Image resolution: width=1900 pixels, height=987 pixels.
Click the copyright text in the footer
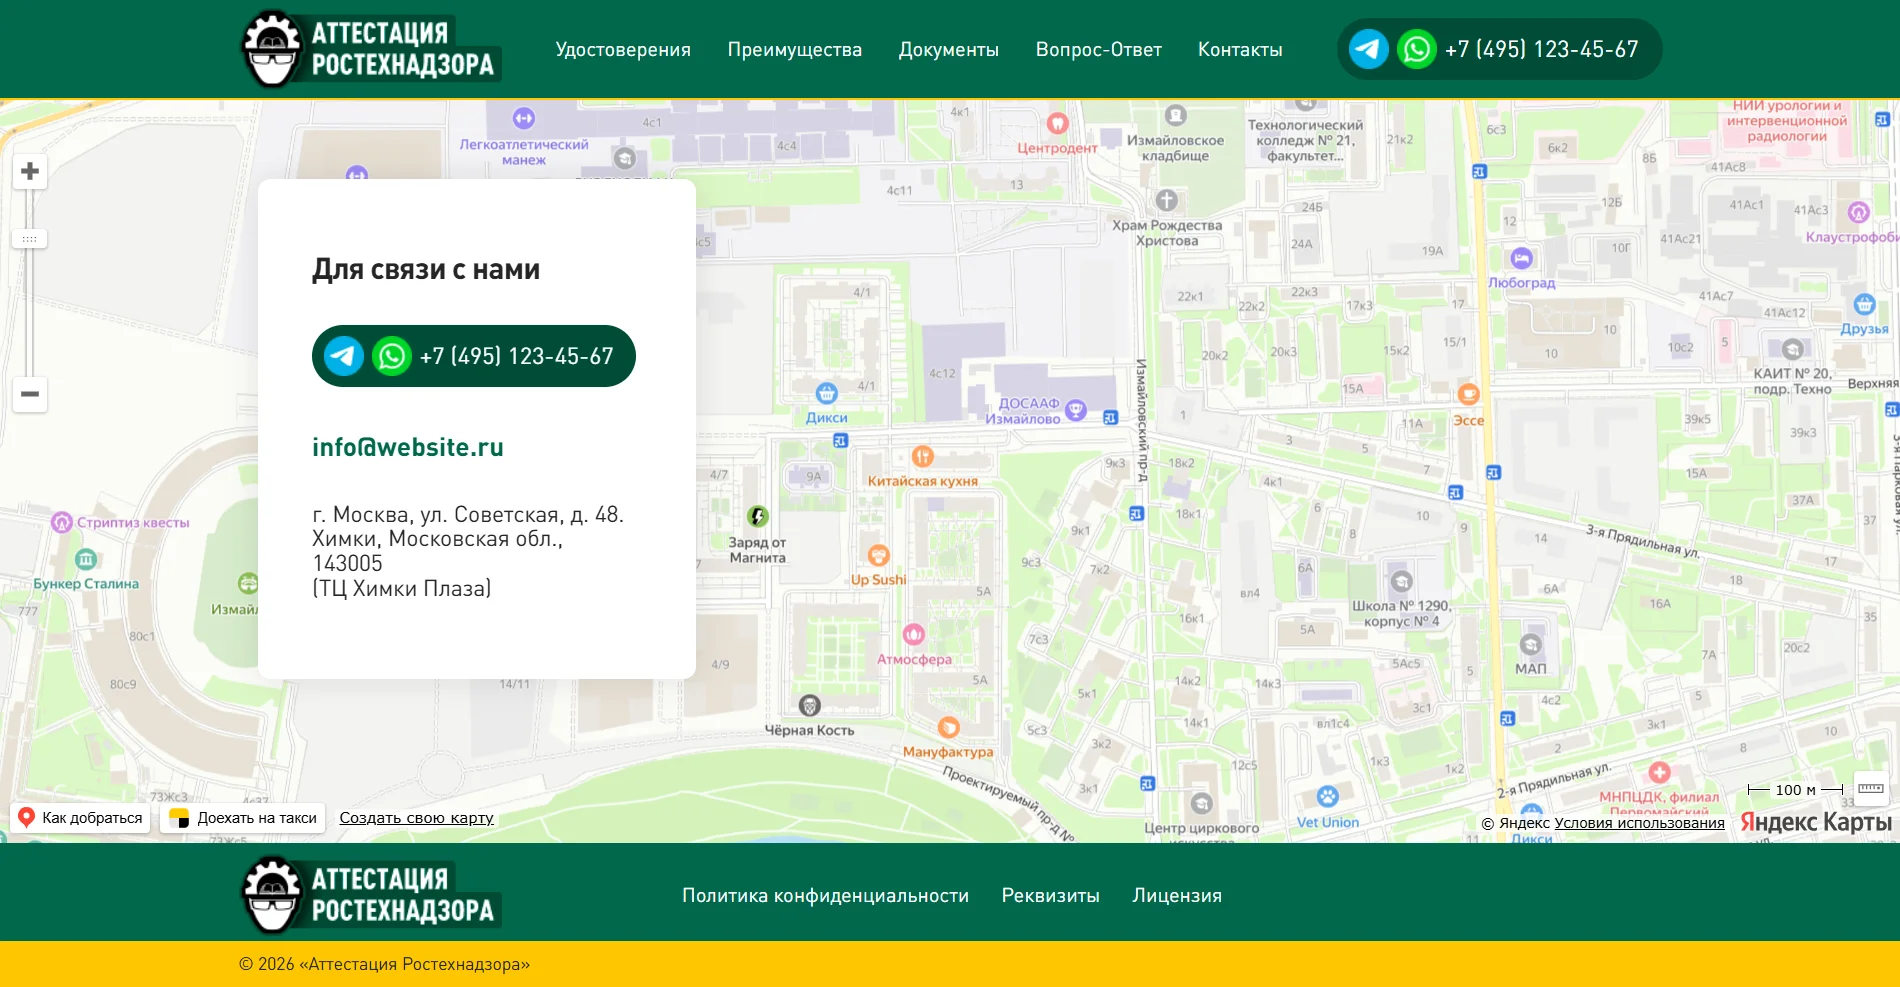click(385, 964)
